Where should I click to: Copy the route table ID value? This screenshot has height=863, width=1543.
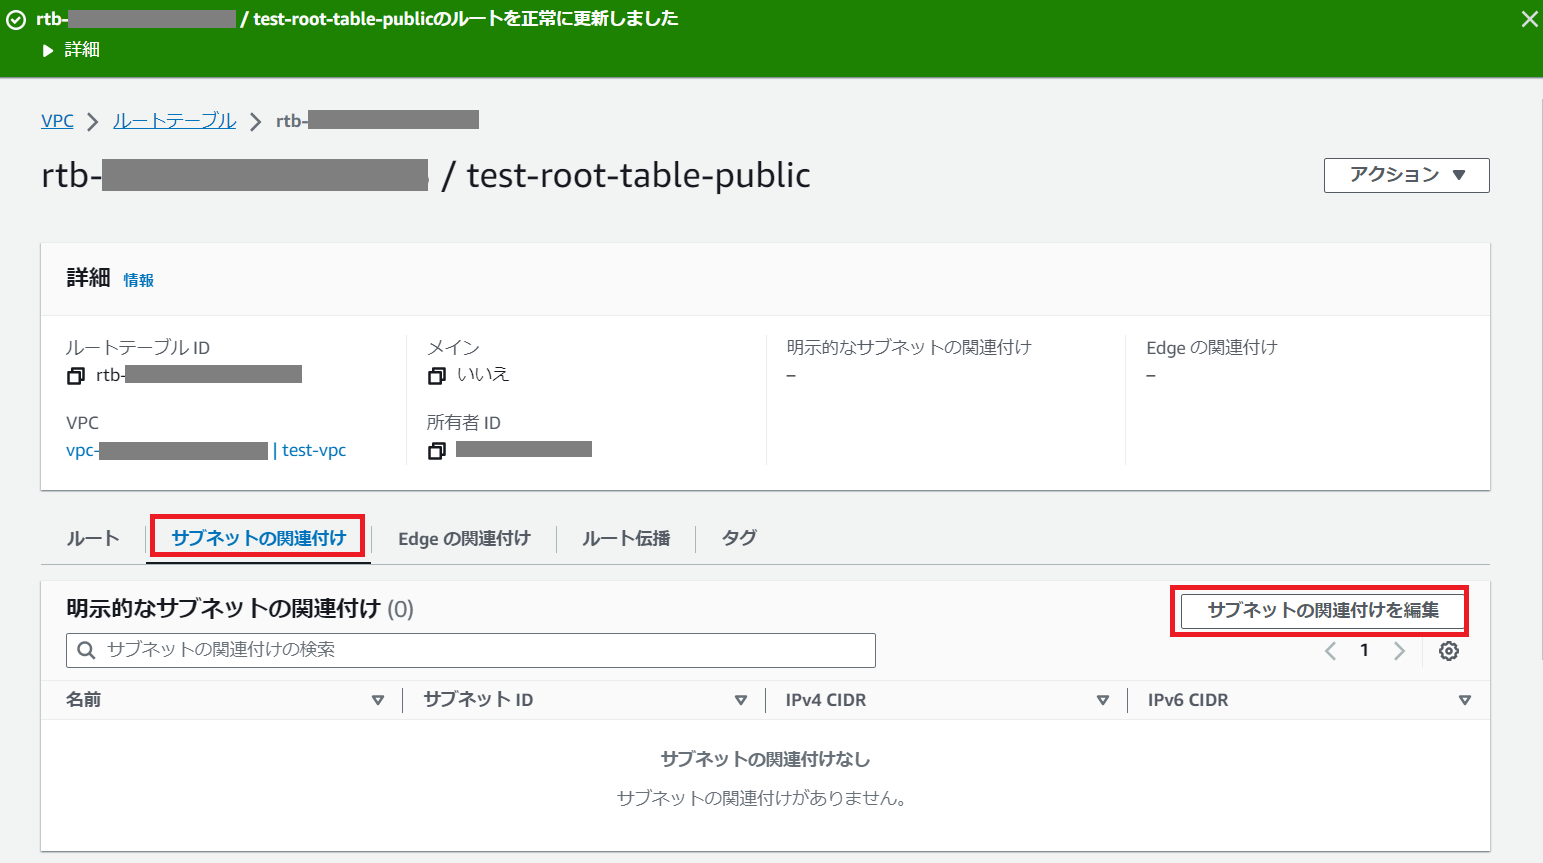76,376
